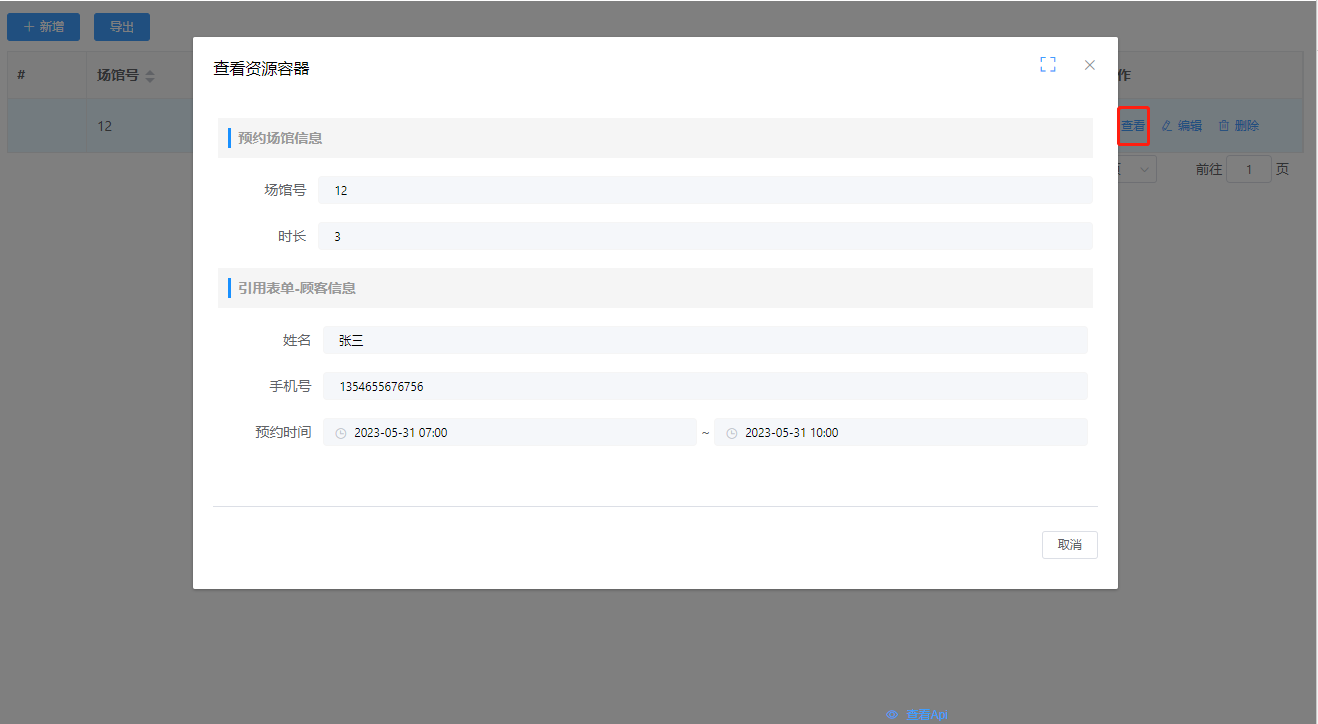The image size is (1318, 724).
Task: Click the 新增 button with plus icon
Action: (x=44, y=27)
